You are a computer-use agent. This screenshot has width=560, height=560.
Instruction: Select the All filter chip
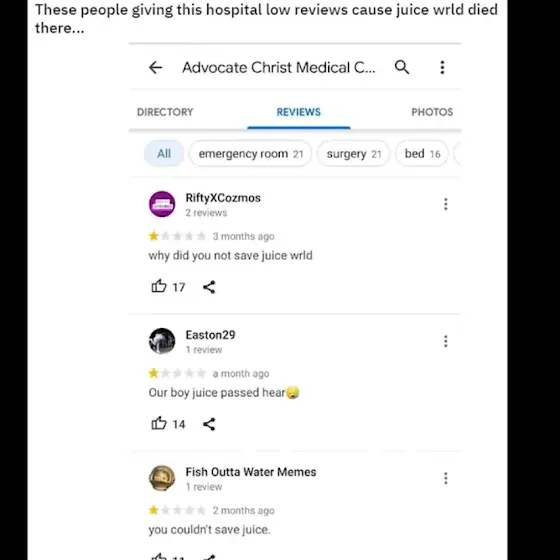[164, 154]
